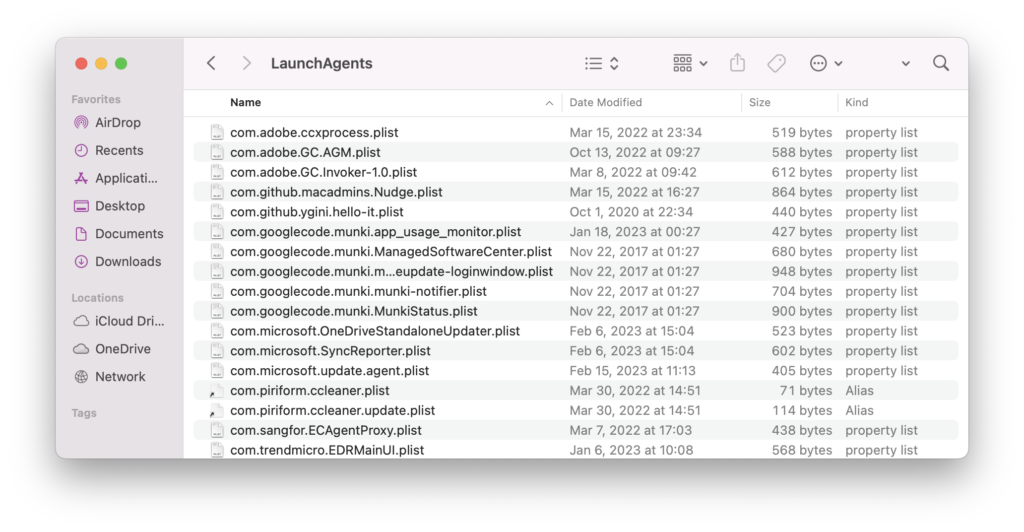This screenshot has height=532, width=1024.
Task: Select OneDrive under Locations
Action: pos(122,349)
